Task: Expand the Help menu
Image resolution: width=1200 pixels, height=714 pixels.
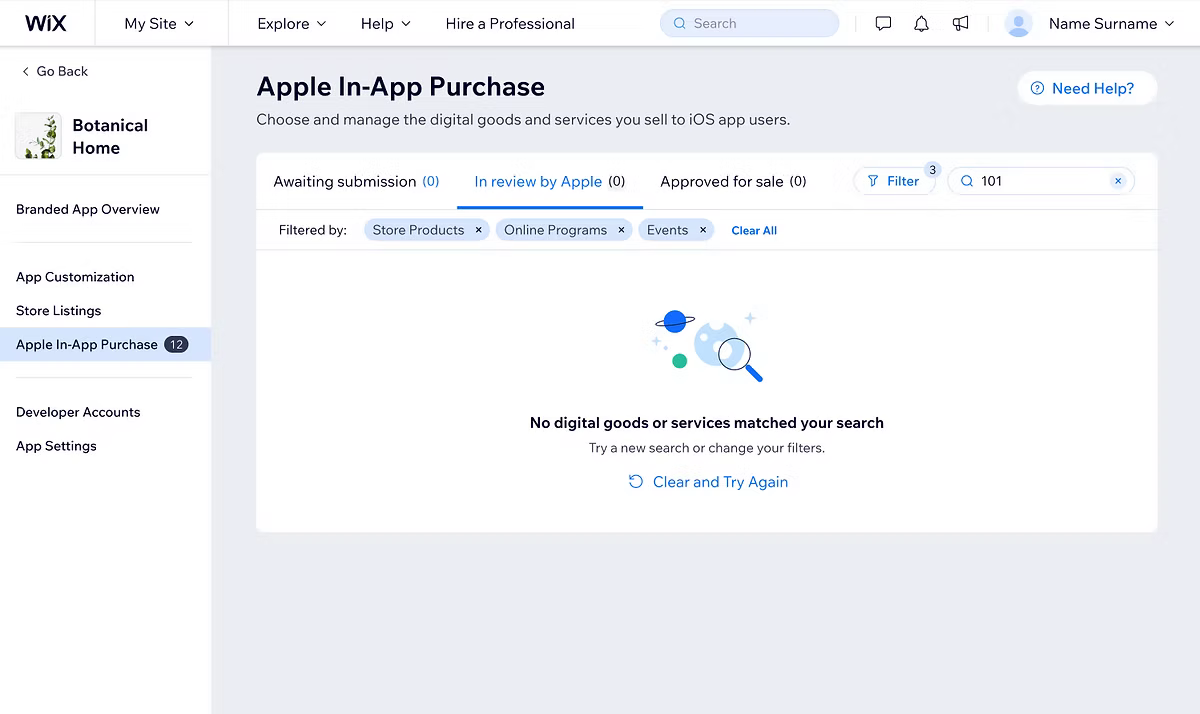Action: click(386, 23)
